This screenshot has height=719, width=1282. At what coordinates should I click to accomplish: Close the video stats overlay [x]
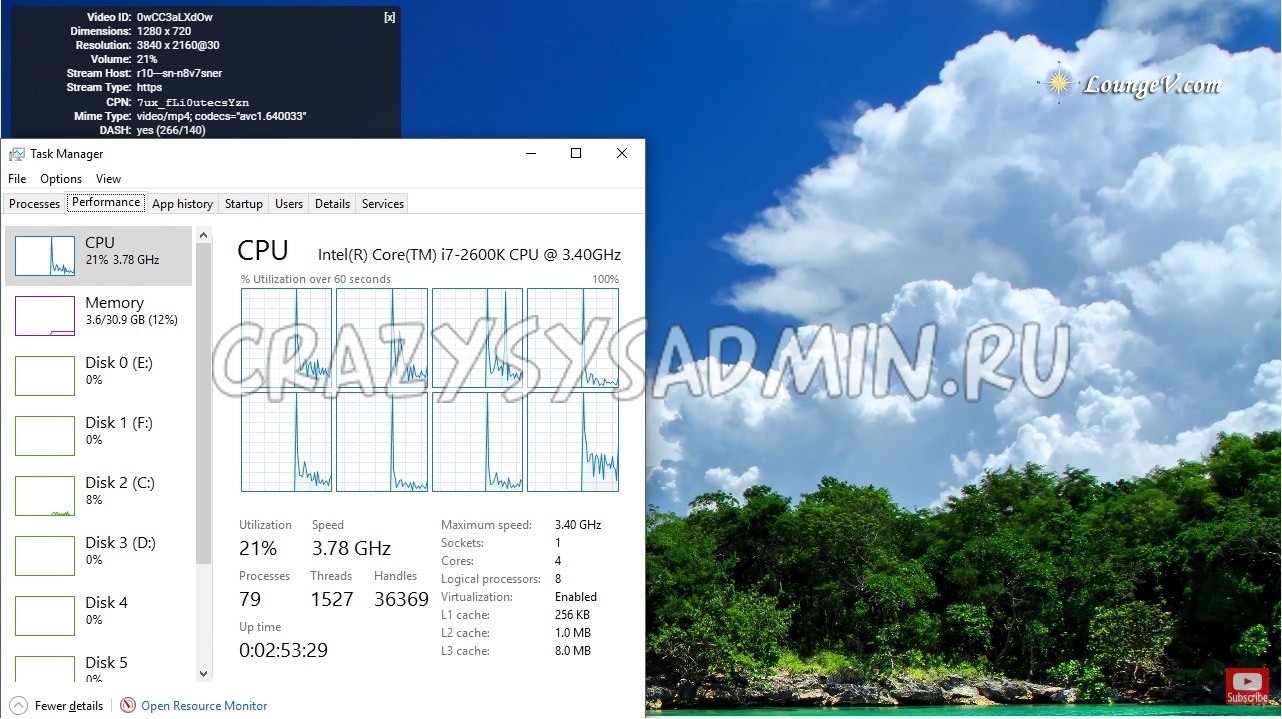389,17
